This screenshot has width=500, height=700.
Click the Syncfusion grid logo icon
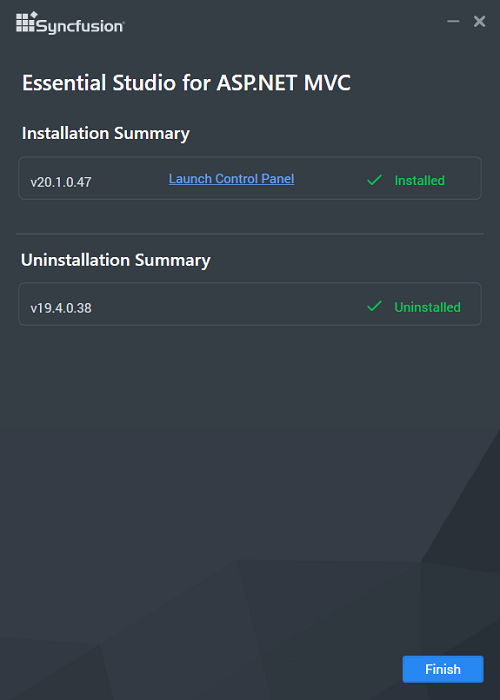click(x=26, y=22)
